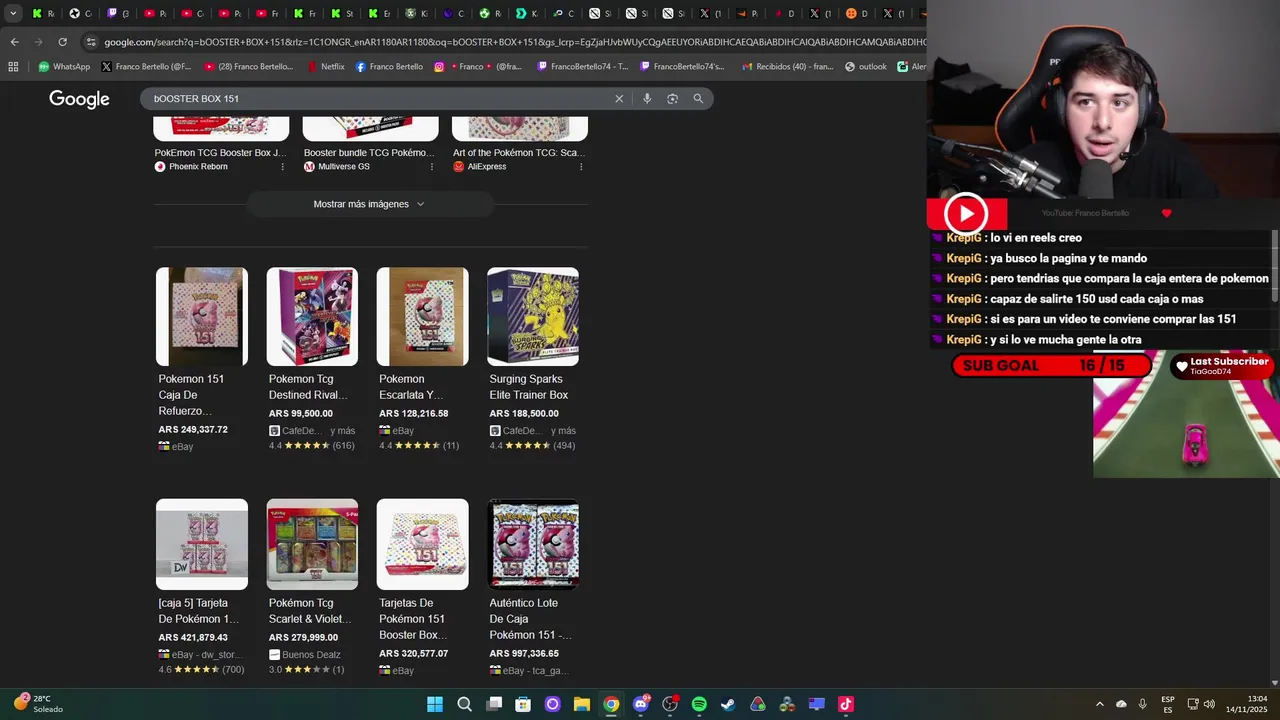
Task: Switch to the first Kick tab
Action: [x=45, y=13]
